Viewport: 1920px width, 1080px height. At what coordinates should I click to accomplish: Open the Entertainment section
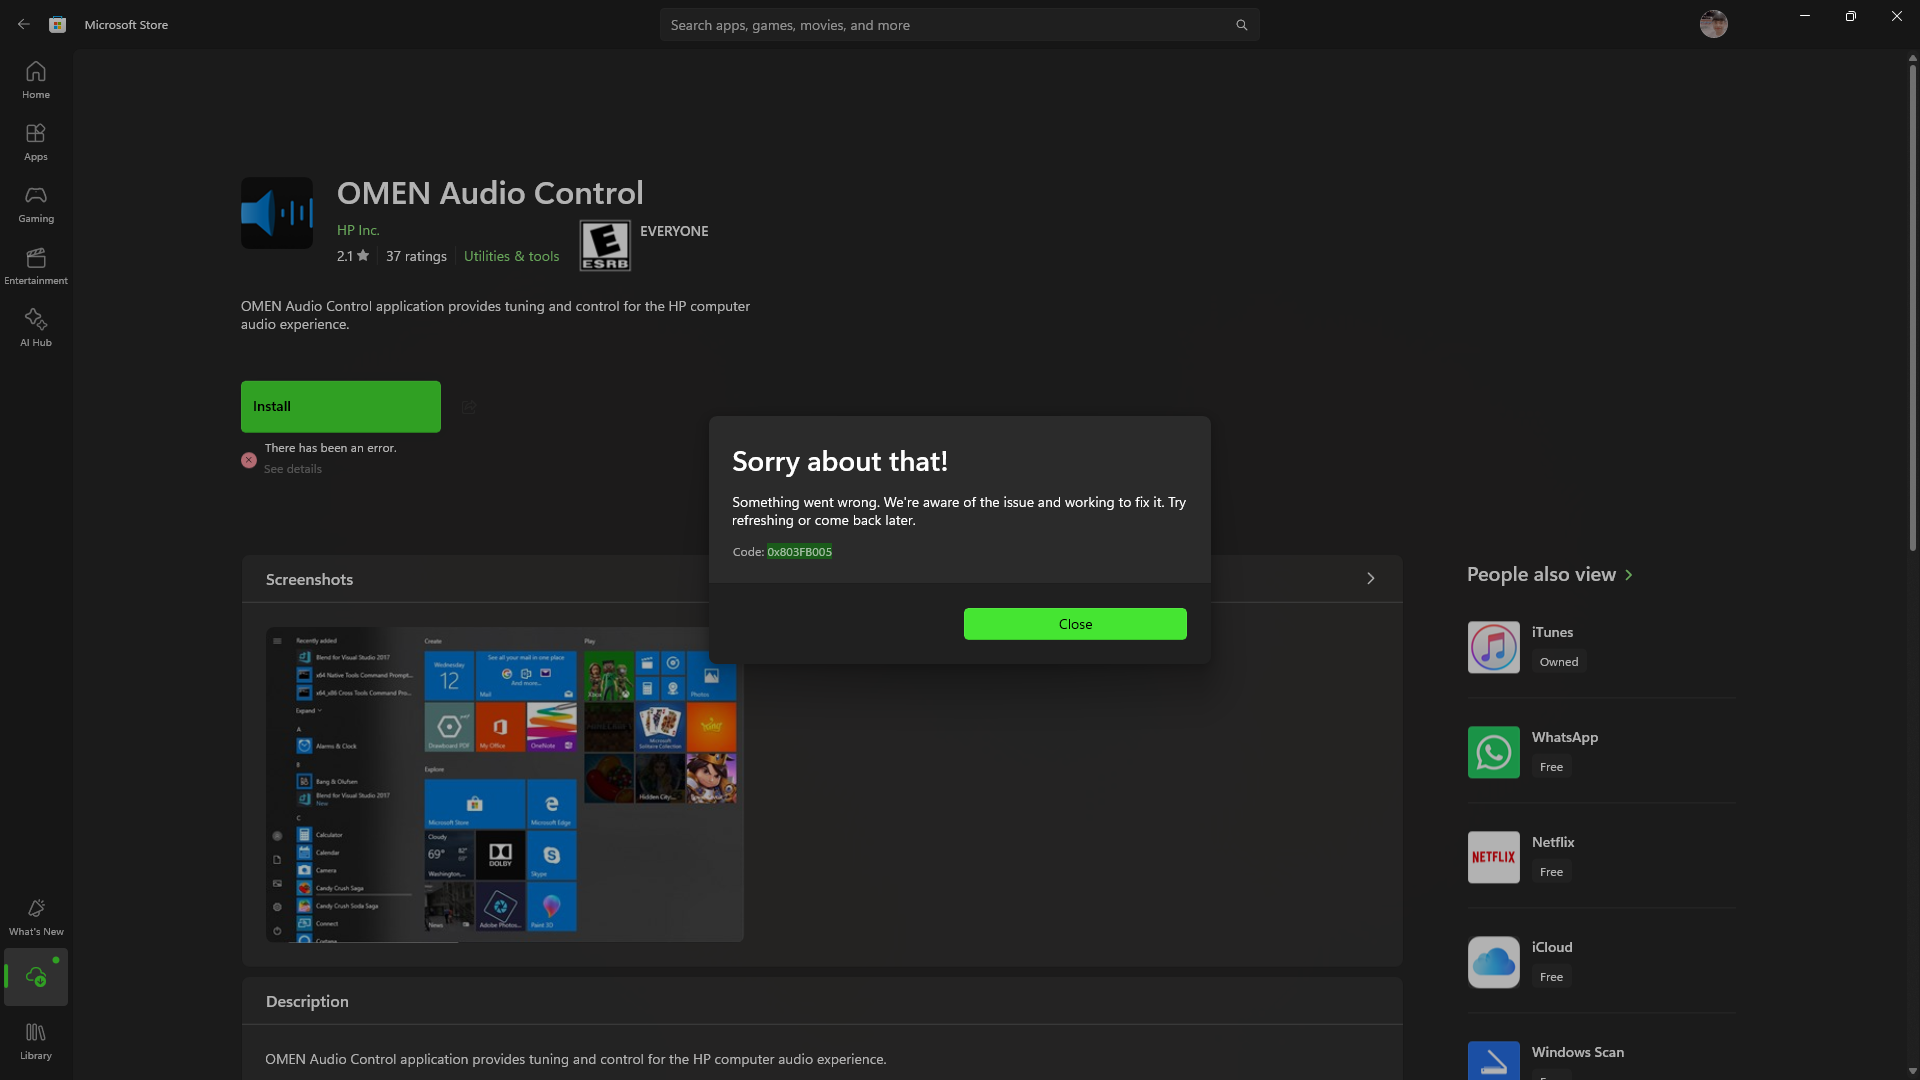tap(35, 265)
